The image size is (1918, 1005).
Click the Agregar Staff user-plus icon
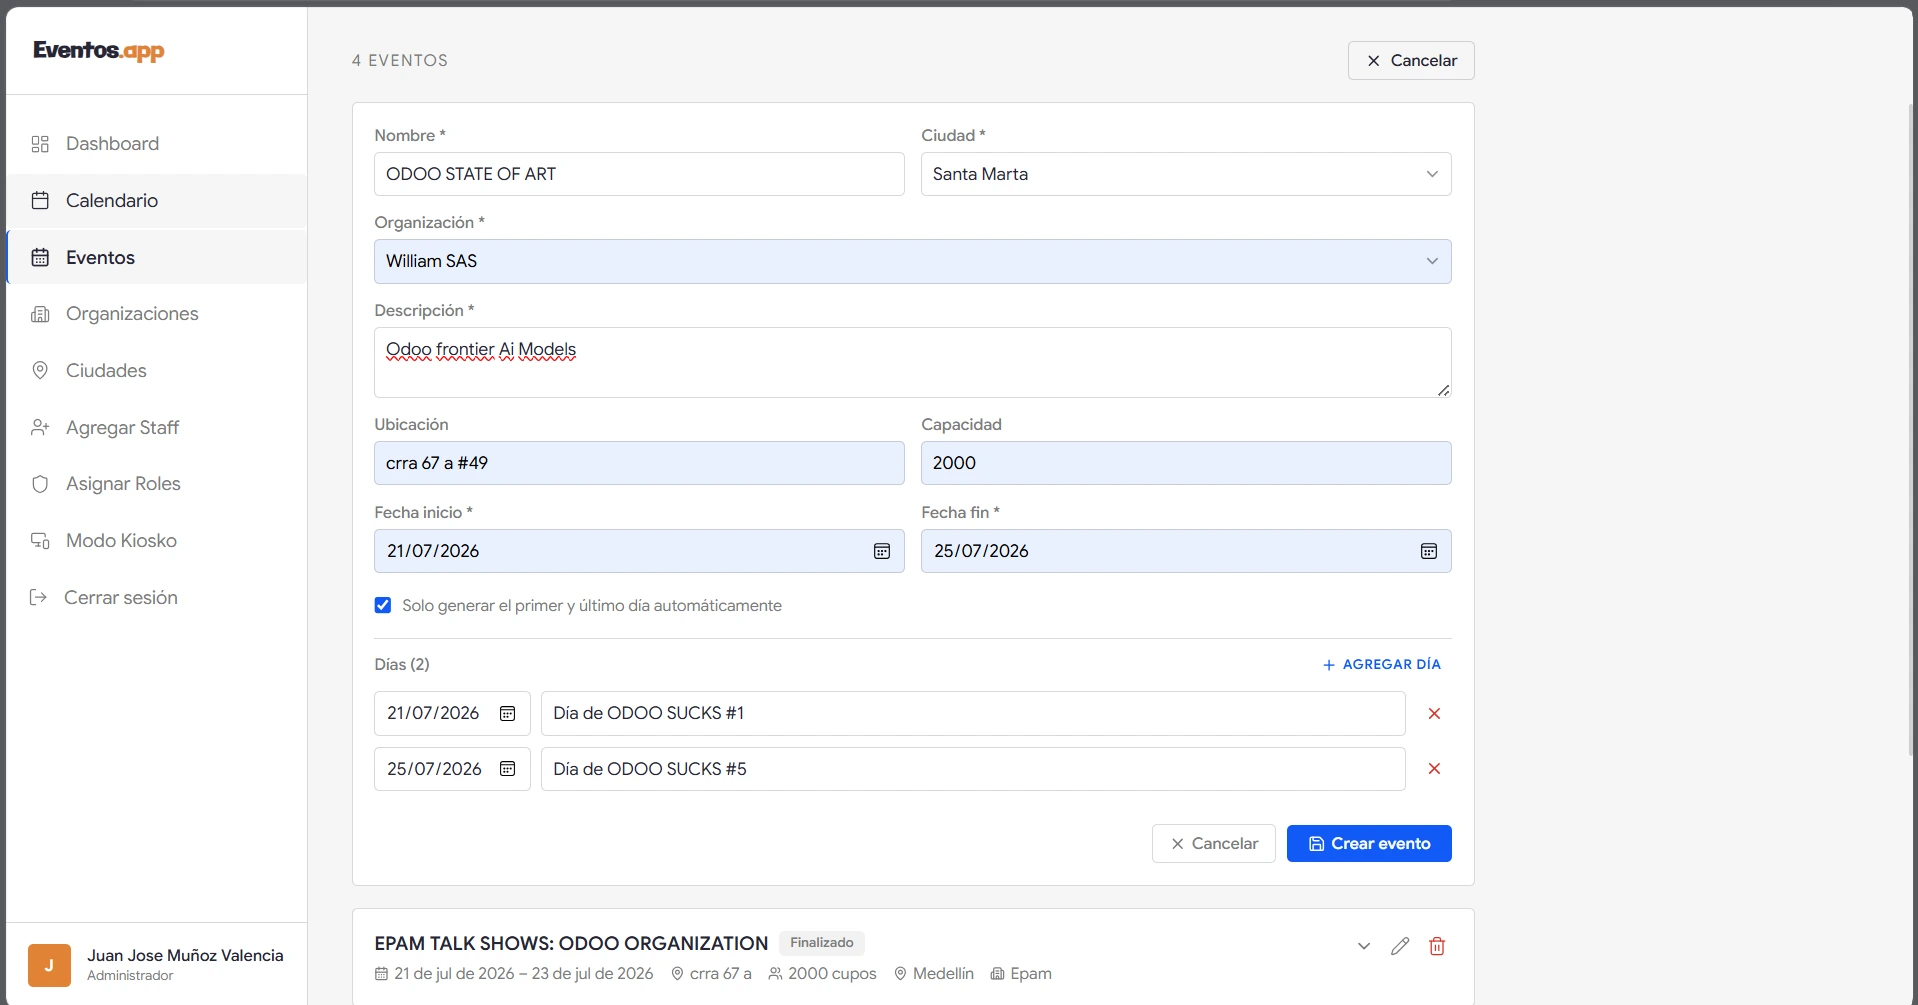pos(40,428)
